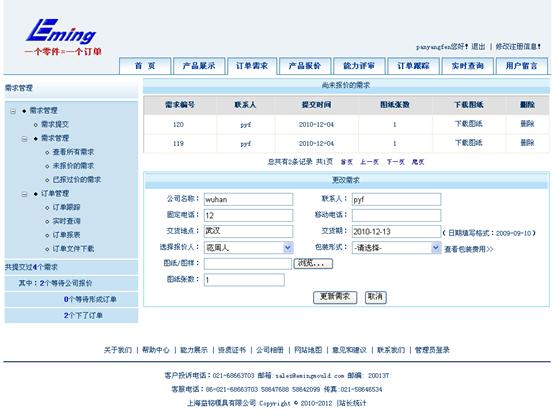The height and width of the screenshot is (417, 553).
Task: Open 帮助中心 footer link
Action: pyautogui.click(x=156, y=350)
